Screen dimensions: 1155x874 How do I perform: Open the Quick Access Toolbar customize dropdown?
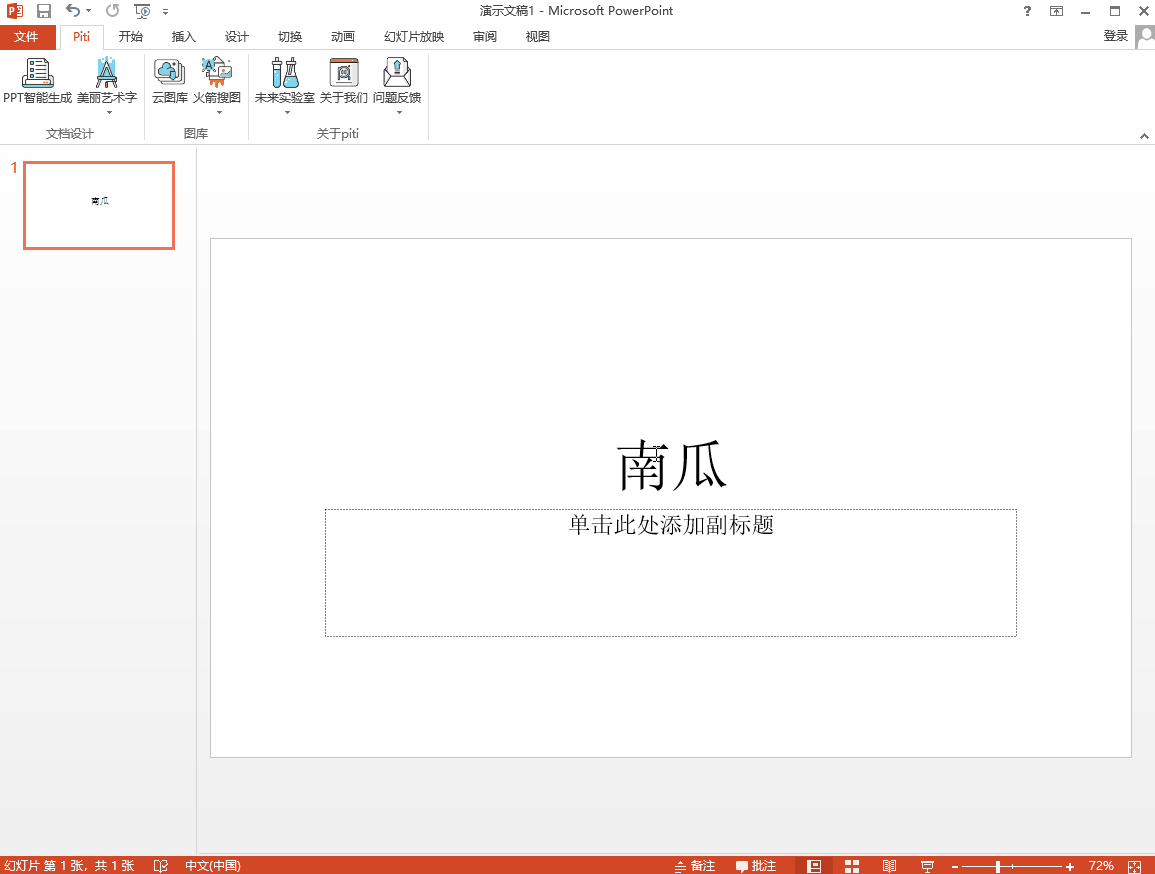(x=165, y=11)
